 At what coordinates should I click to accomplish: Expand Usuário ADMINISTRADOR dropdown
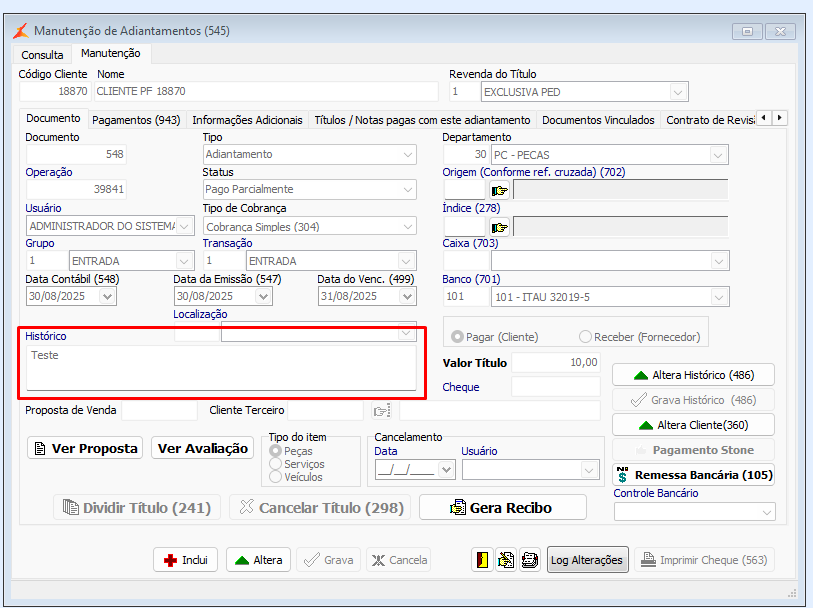(x=184, y=226)
